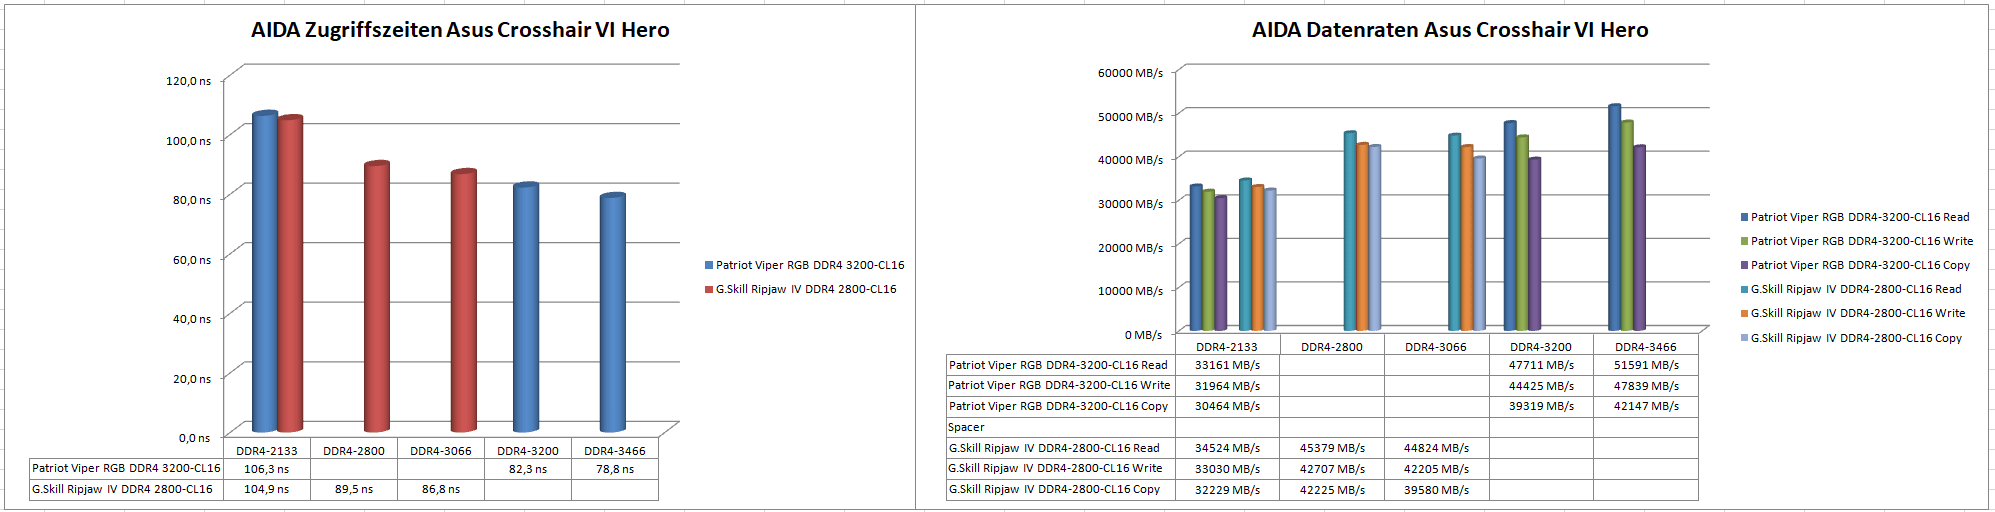Click the '86,8 ns' data table cell
This screenshot has width=1995, height=512.
(441, 490)
